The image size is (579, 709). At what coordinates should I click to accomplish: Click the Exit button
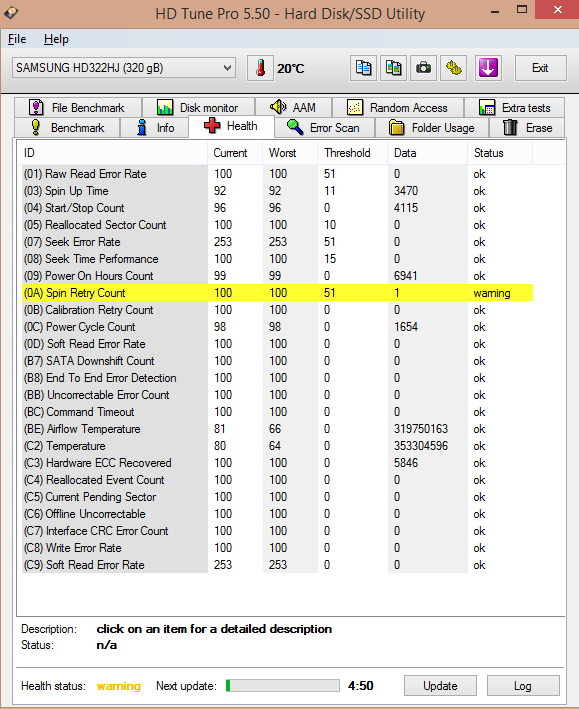[541, 68]
